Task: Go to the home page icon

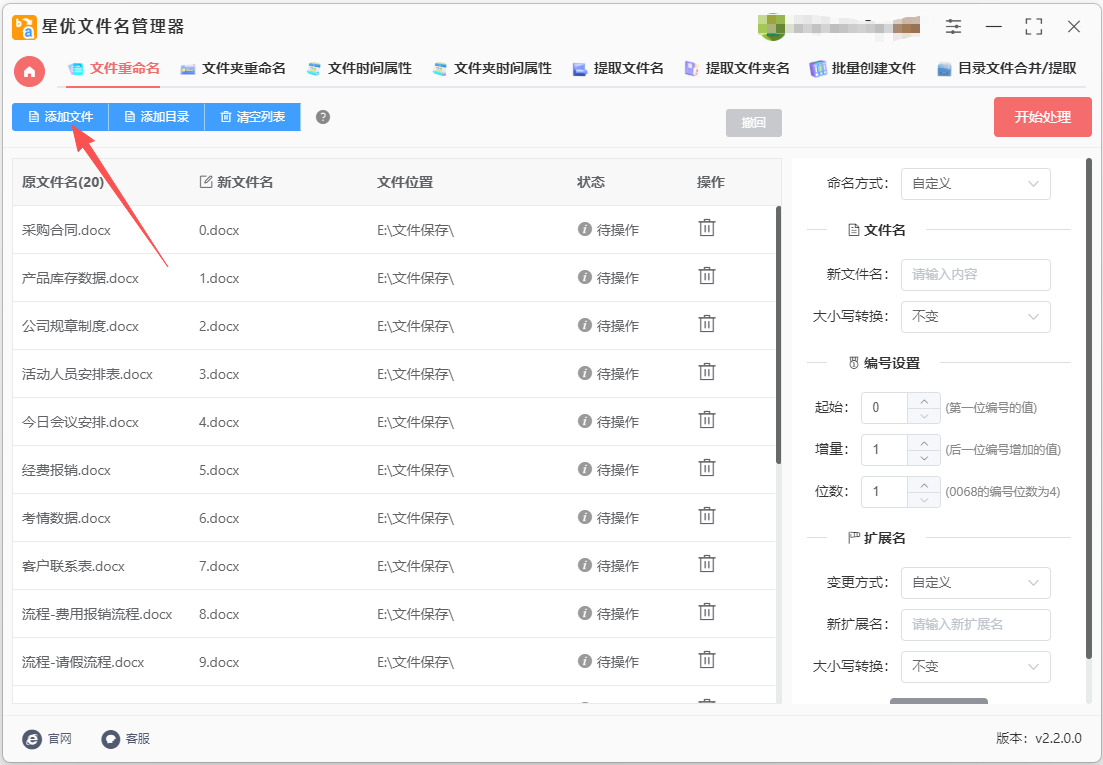Action: tap(30, 71)
